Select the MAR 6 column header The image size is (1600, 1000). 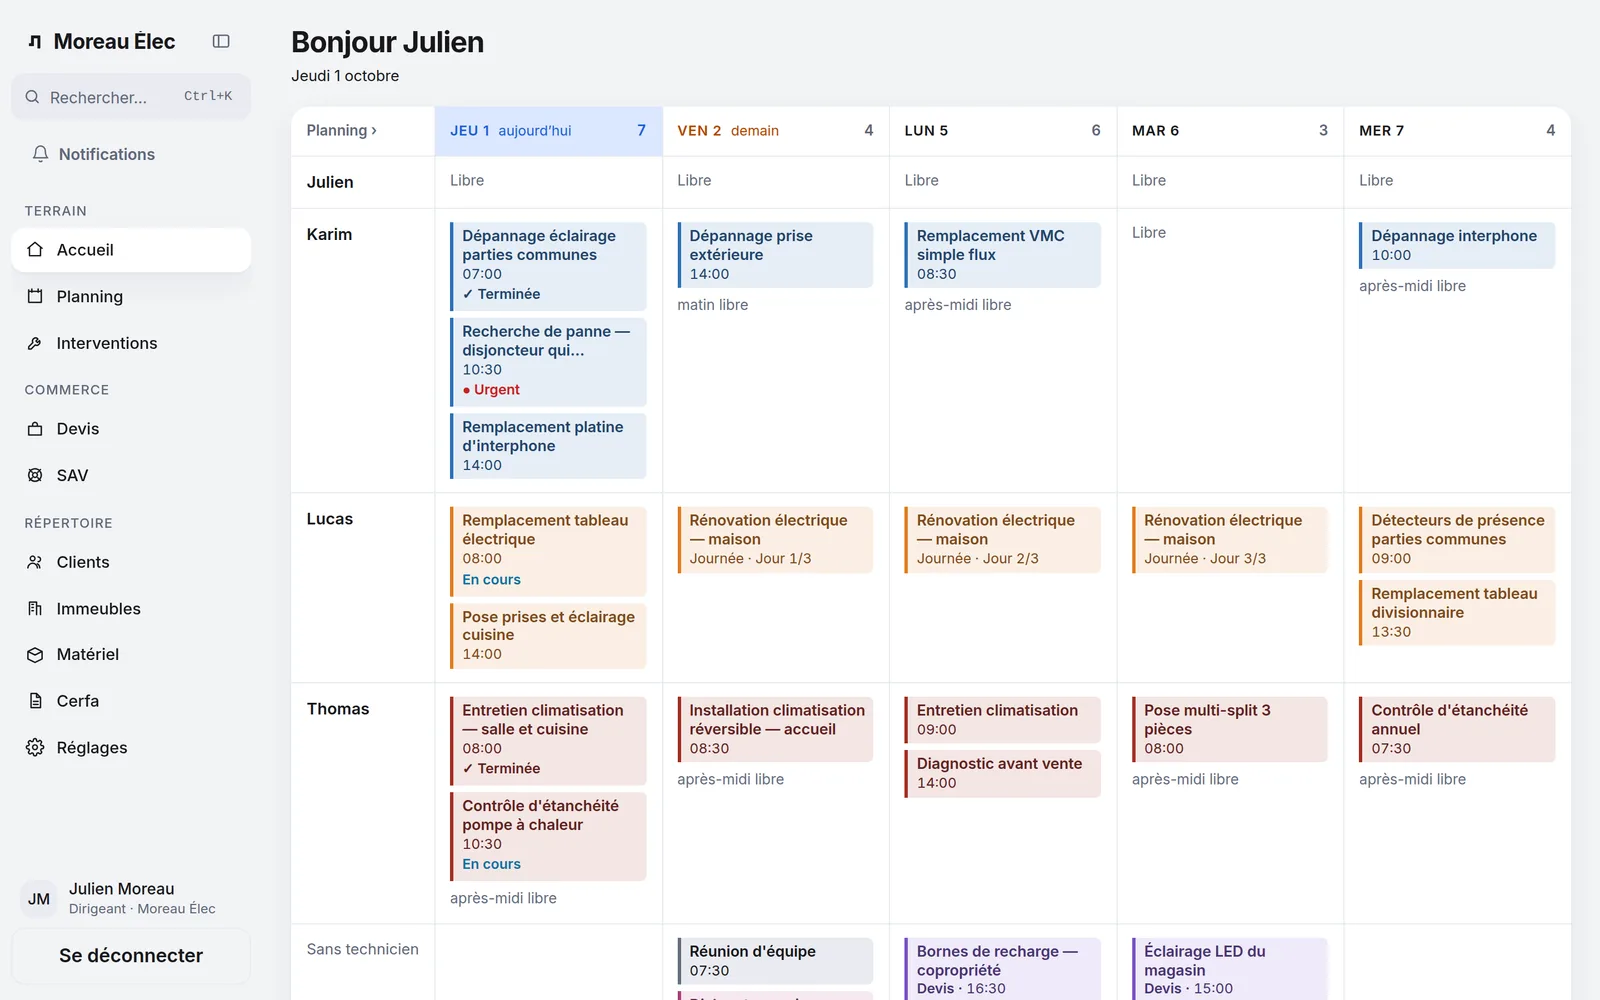(x=1230, y=131)
